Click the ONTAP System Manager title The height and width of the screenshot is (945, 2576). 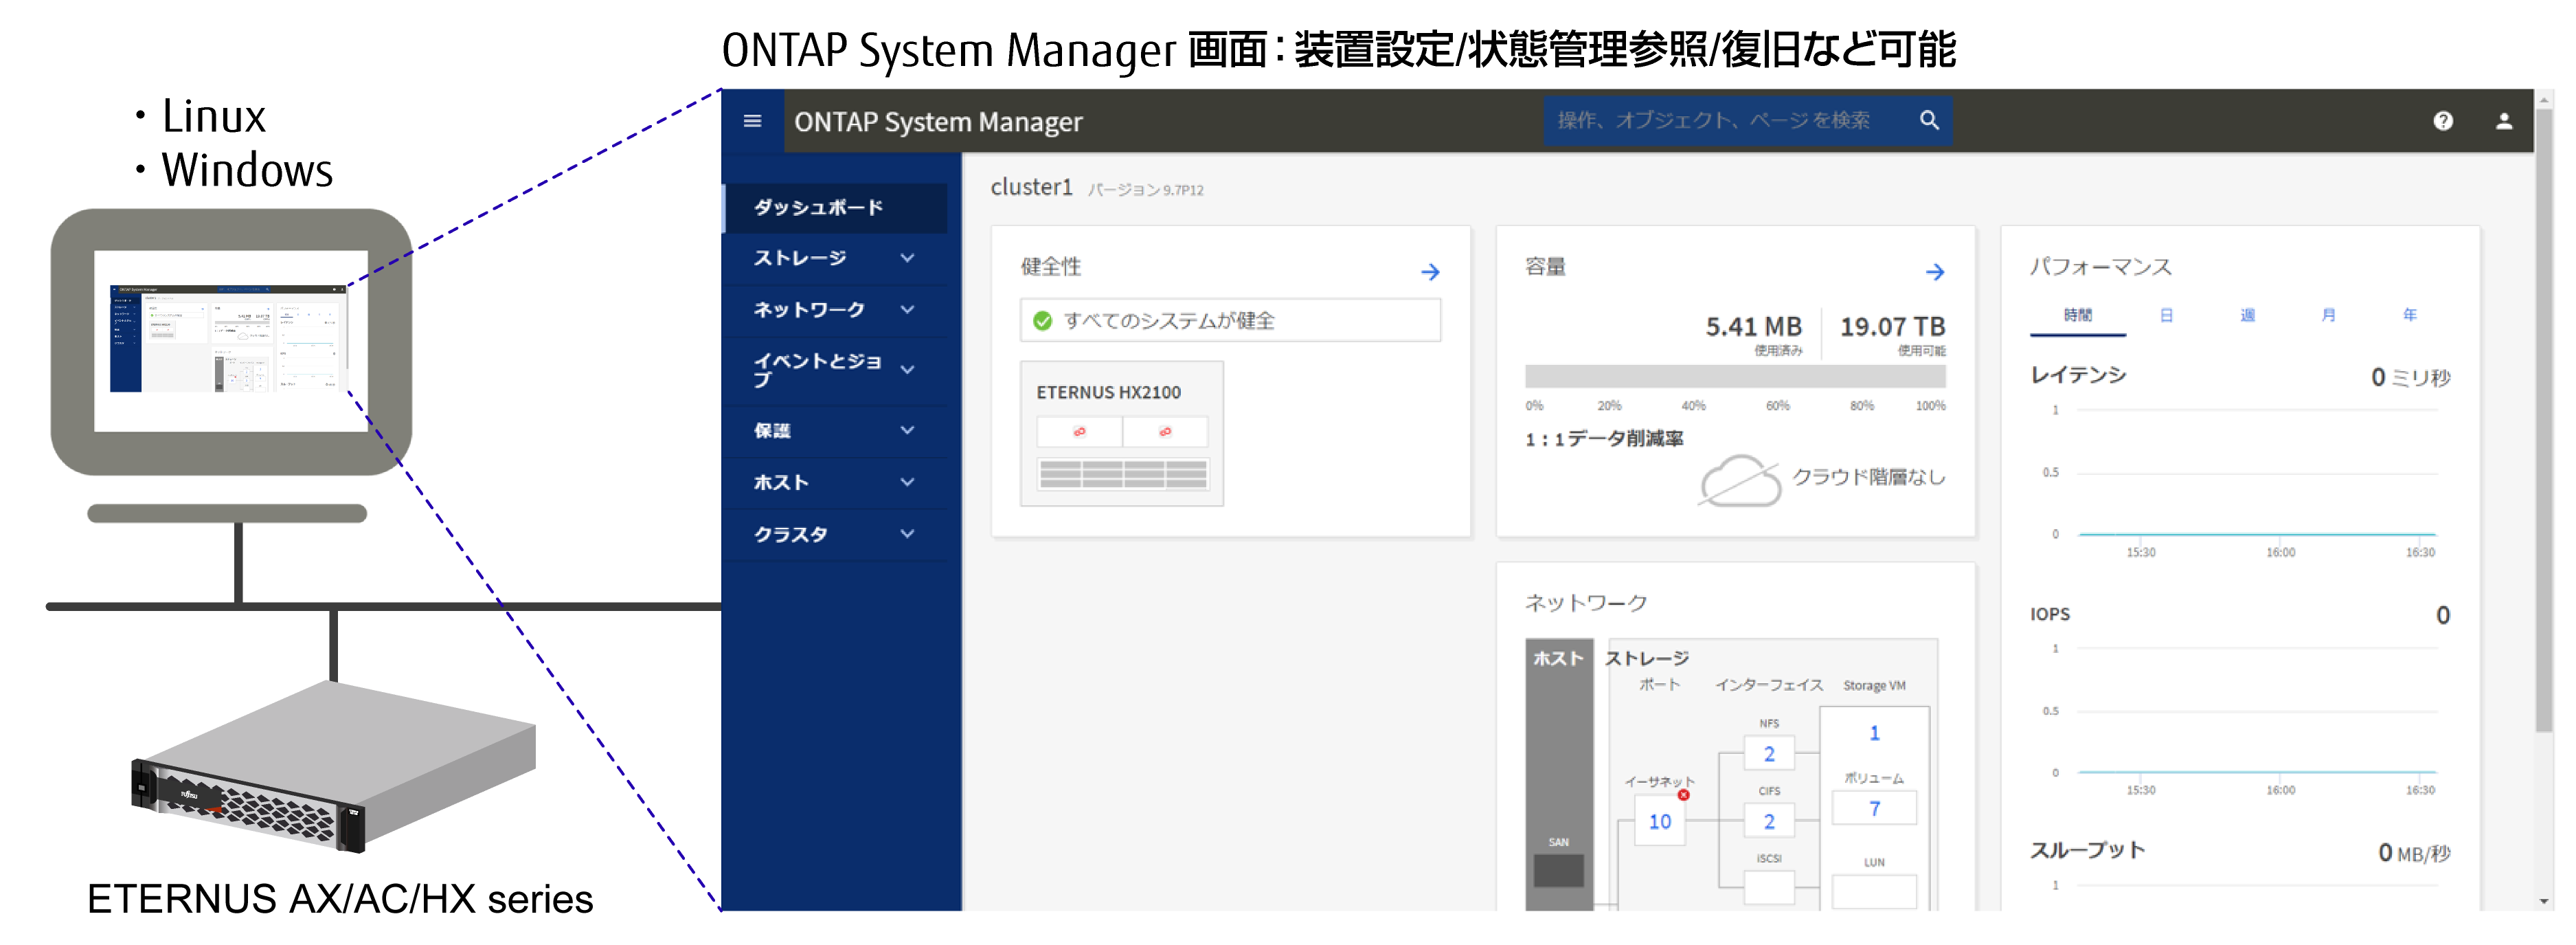tap(937, 122)
